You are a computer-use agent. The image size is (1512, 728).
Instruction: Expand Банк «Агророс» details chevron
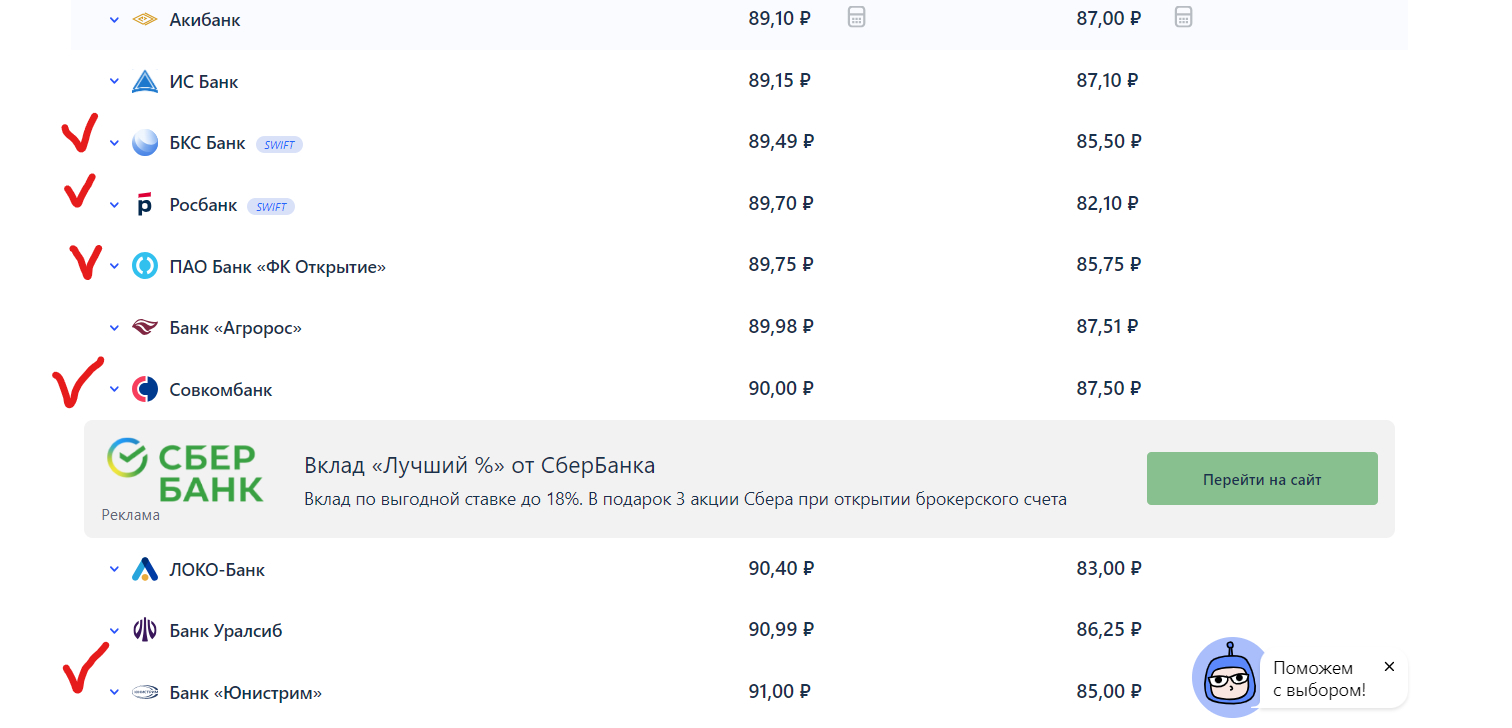pyautogui.click(x=114, y=328)
